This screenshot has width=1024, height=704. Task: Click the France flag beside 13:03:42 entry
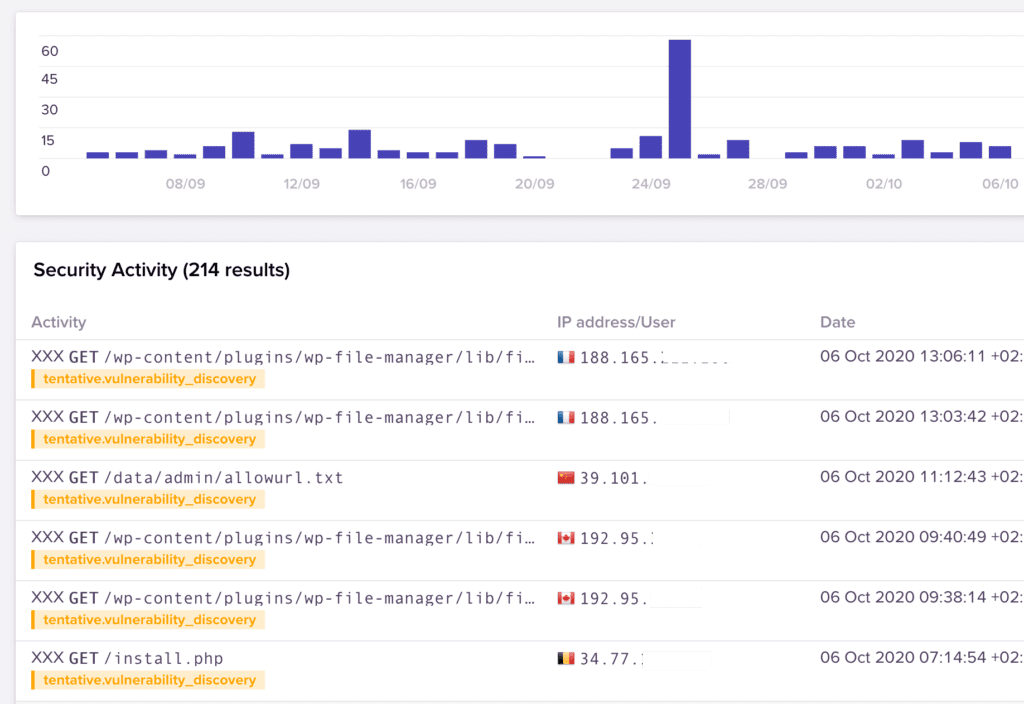[x=566, y=417]
